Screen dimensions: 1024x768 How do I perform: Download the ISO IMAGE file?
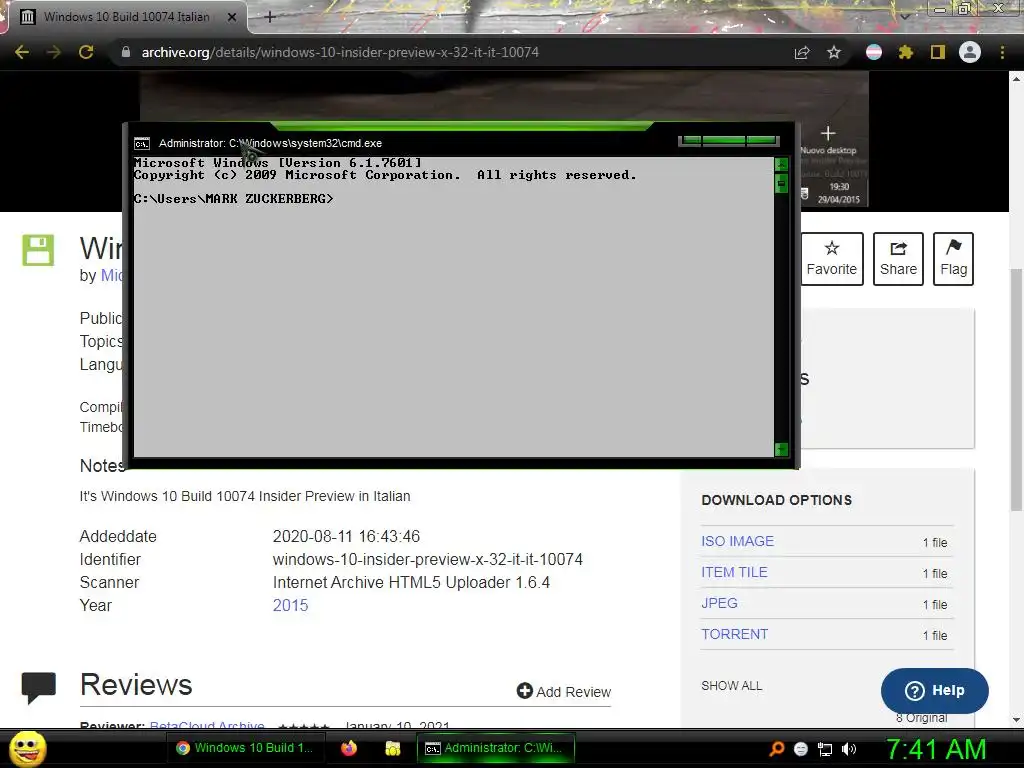pyautogui.click(x=737, y=541)
